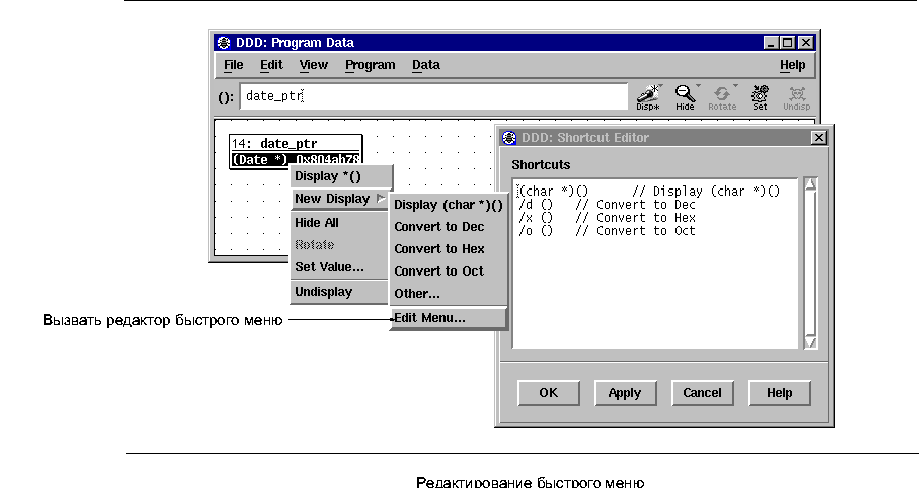The image size is (920, 488).
Task: Choose Undisplay from the context menu
Action: coord(340,292)
